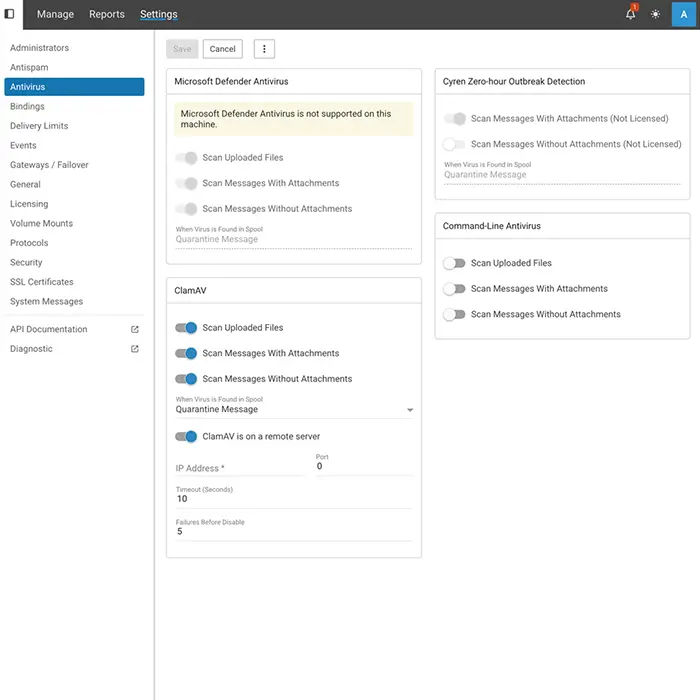This screenshot has height=700, width=700.
Task: Disable ClamAV is on a remote server
Action: click(x=186, y=436)
